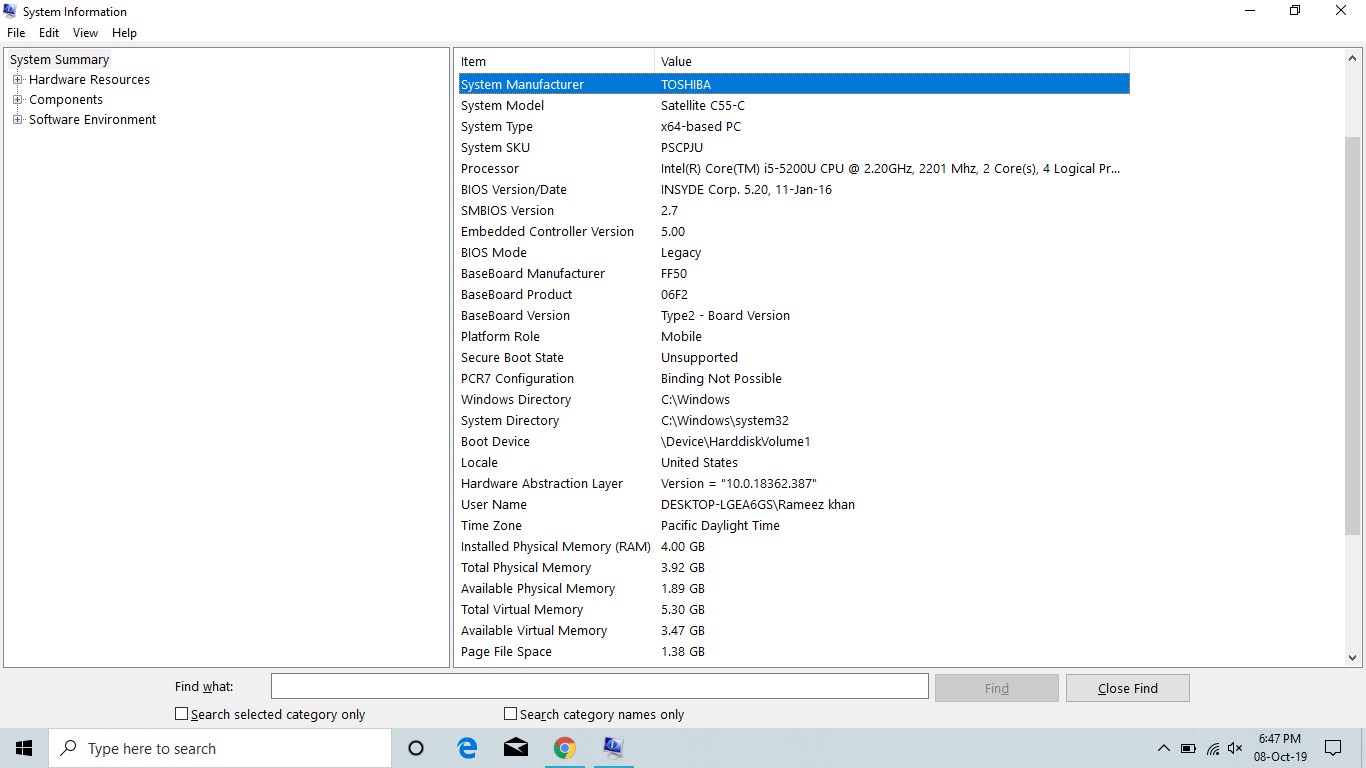Open Mail app from taskbar
The width and height of the screenshot is (1366, 768).
[516, 748]
